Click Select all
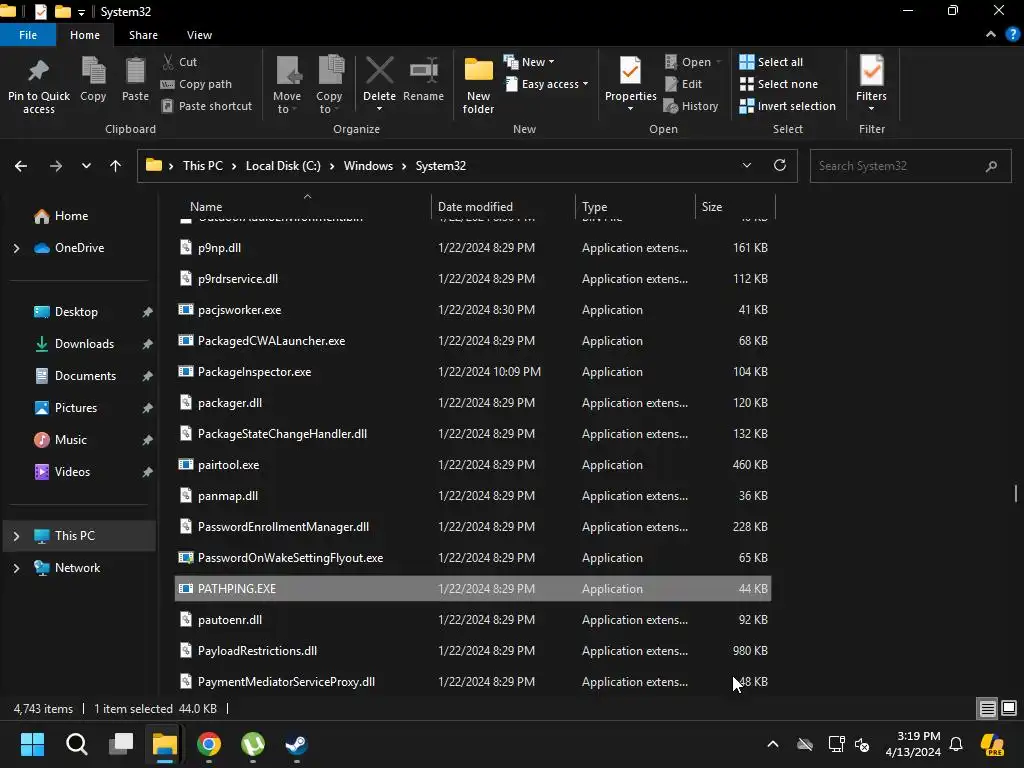Viewport: 1024px width, 768px height. [771, 62]
